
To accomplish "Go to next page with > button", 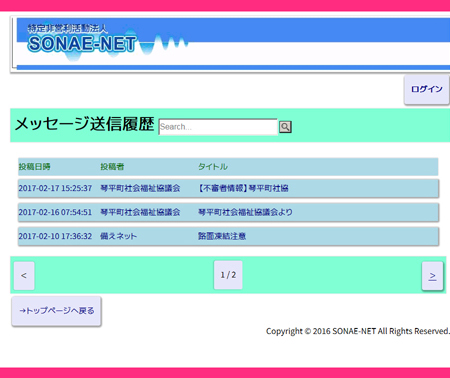I will coord(432,276).
